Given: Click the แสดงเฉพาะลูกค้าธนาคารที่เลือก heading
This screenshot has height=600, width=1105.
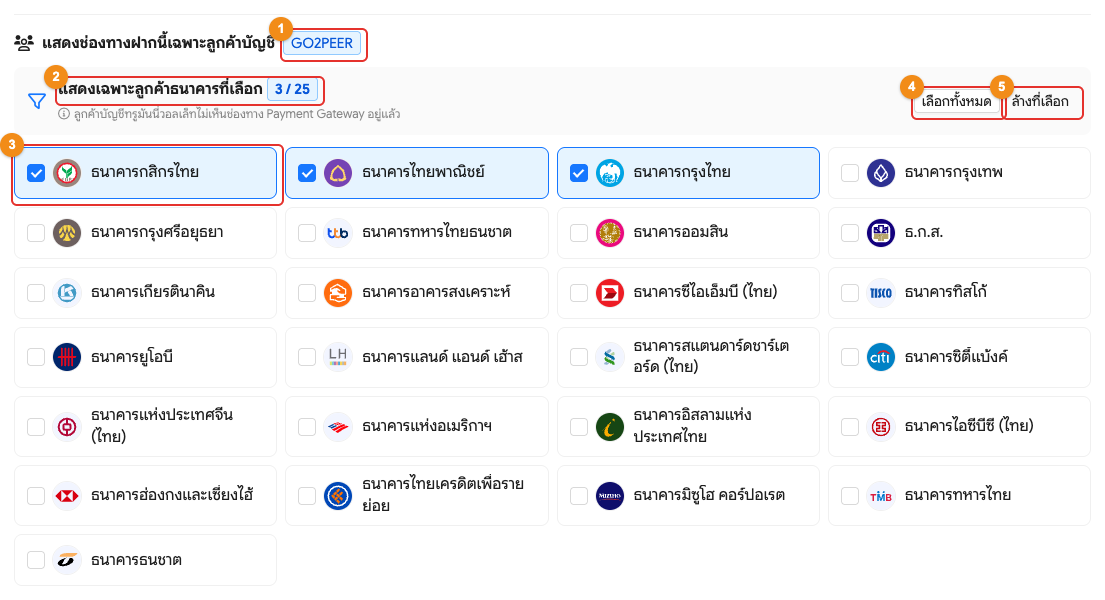Looking at the screenshot, I should click(x=161, y=90).
